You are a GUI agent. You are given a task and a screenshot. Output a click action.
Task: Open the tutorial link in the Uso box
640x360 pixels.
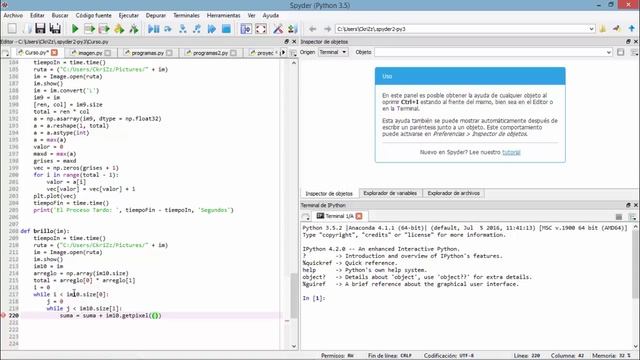coord(511,152)
